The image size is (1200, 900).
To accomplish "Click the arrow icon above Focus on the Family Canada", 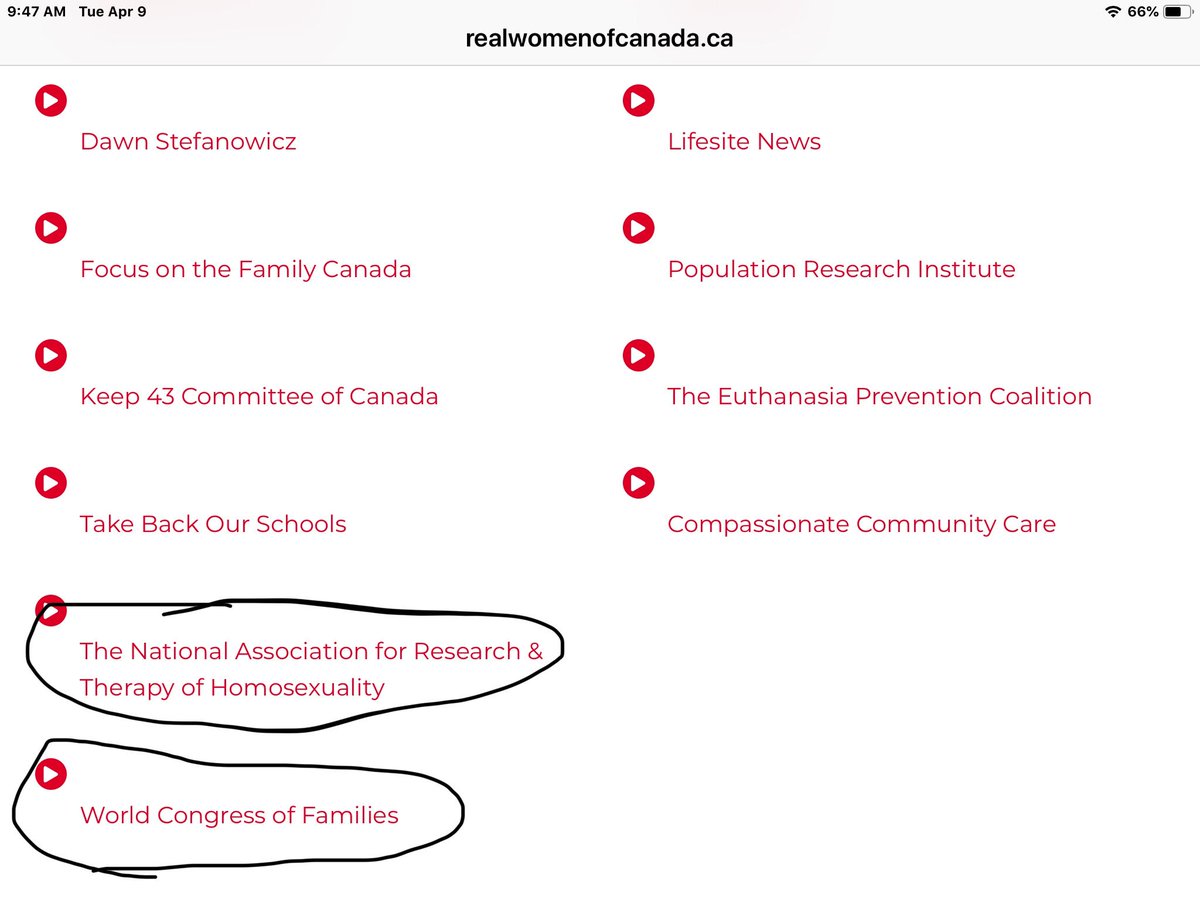I will pos(51,228).
